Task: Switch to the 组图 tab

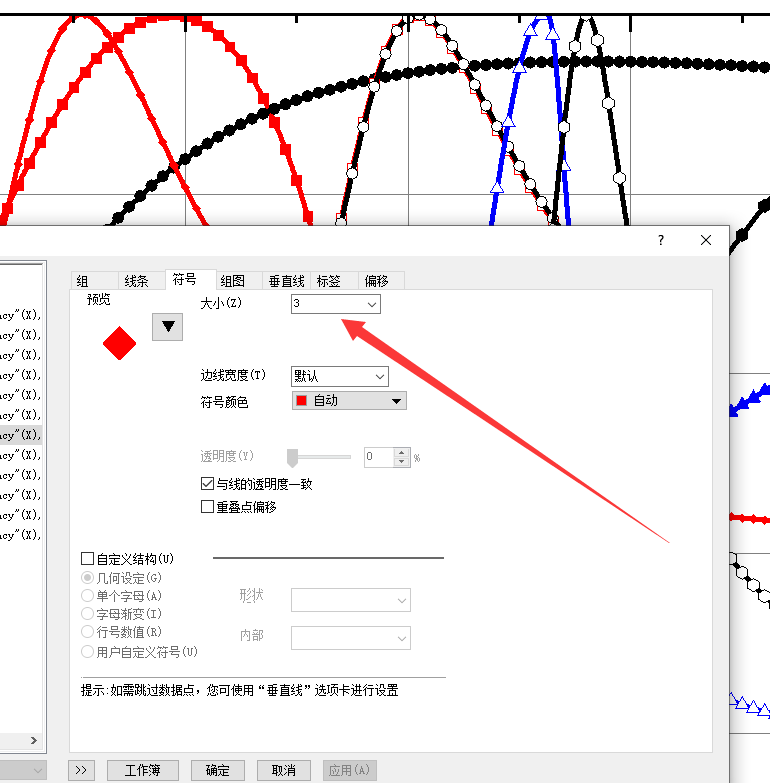Action: pyautogui.click(x=239, y=281)
